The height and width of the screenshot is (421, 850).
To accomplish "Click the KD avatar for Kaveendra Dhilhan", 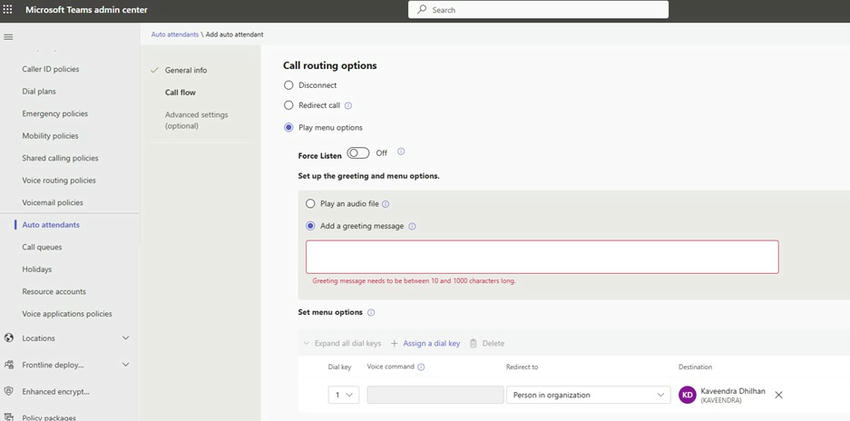I will [x=687, y=395].
